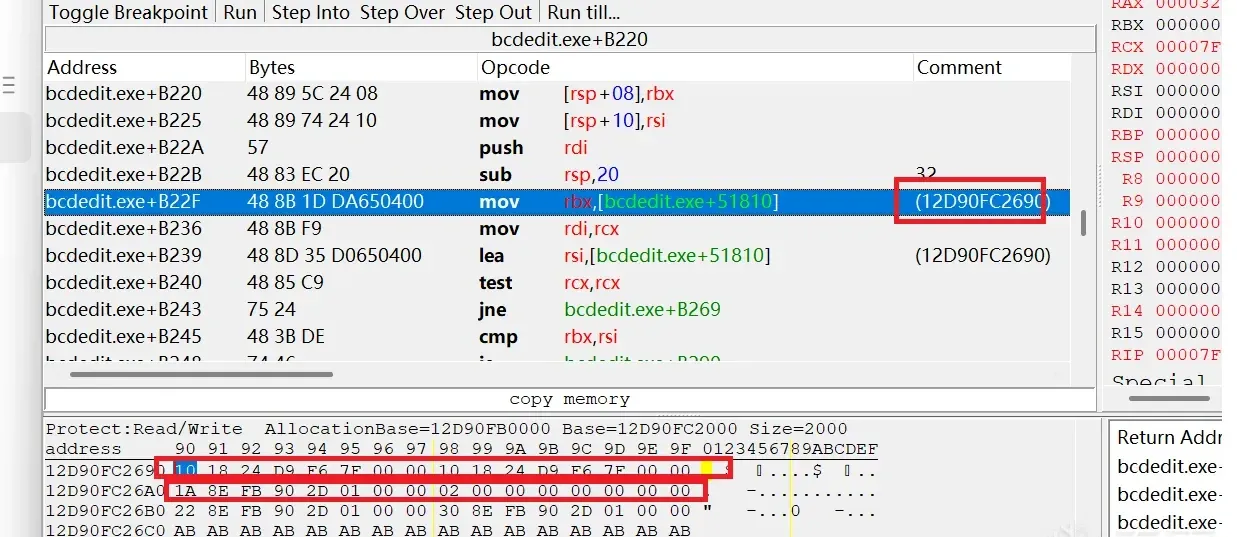Click the RDI register value
1237x537 pixels.
pos(1186,113)
